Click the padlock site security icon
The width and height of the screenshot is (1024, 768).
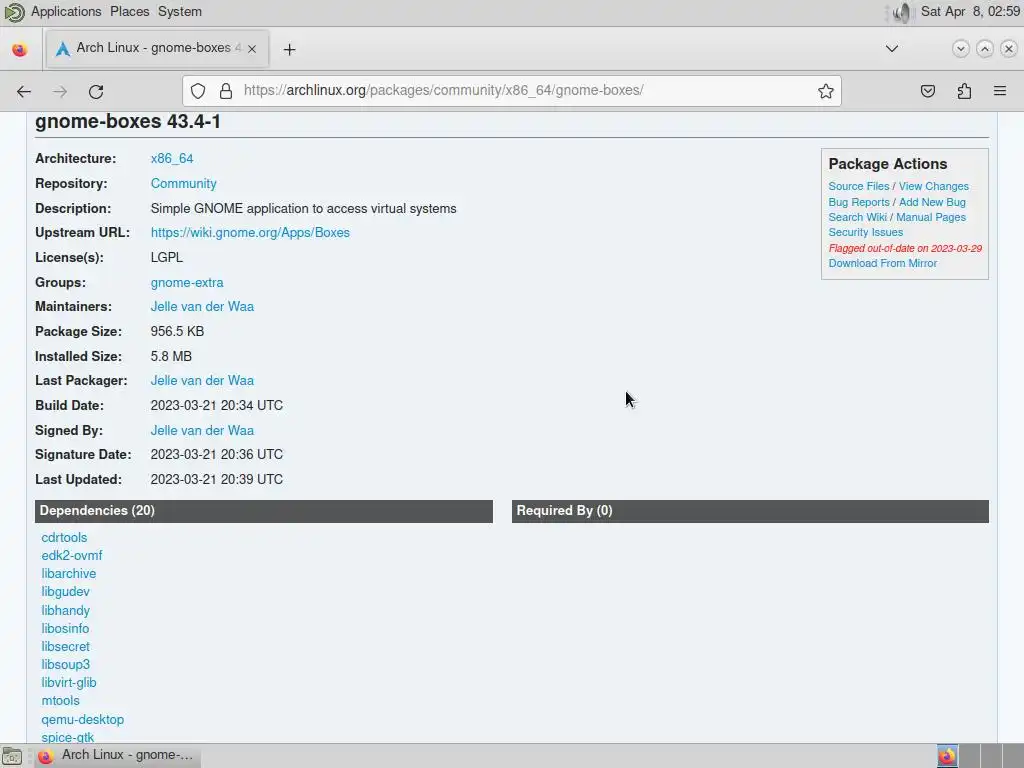pos(226,91)
